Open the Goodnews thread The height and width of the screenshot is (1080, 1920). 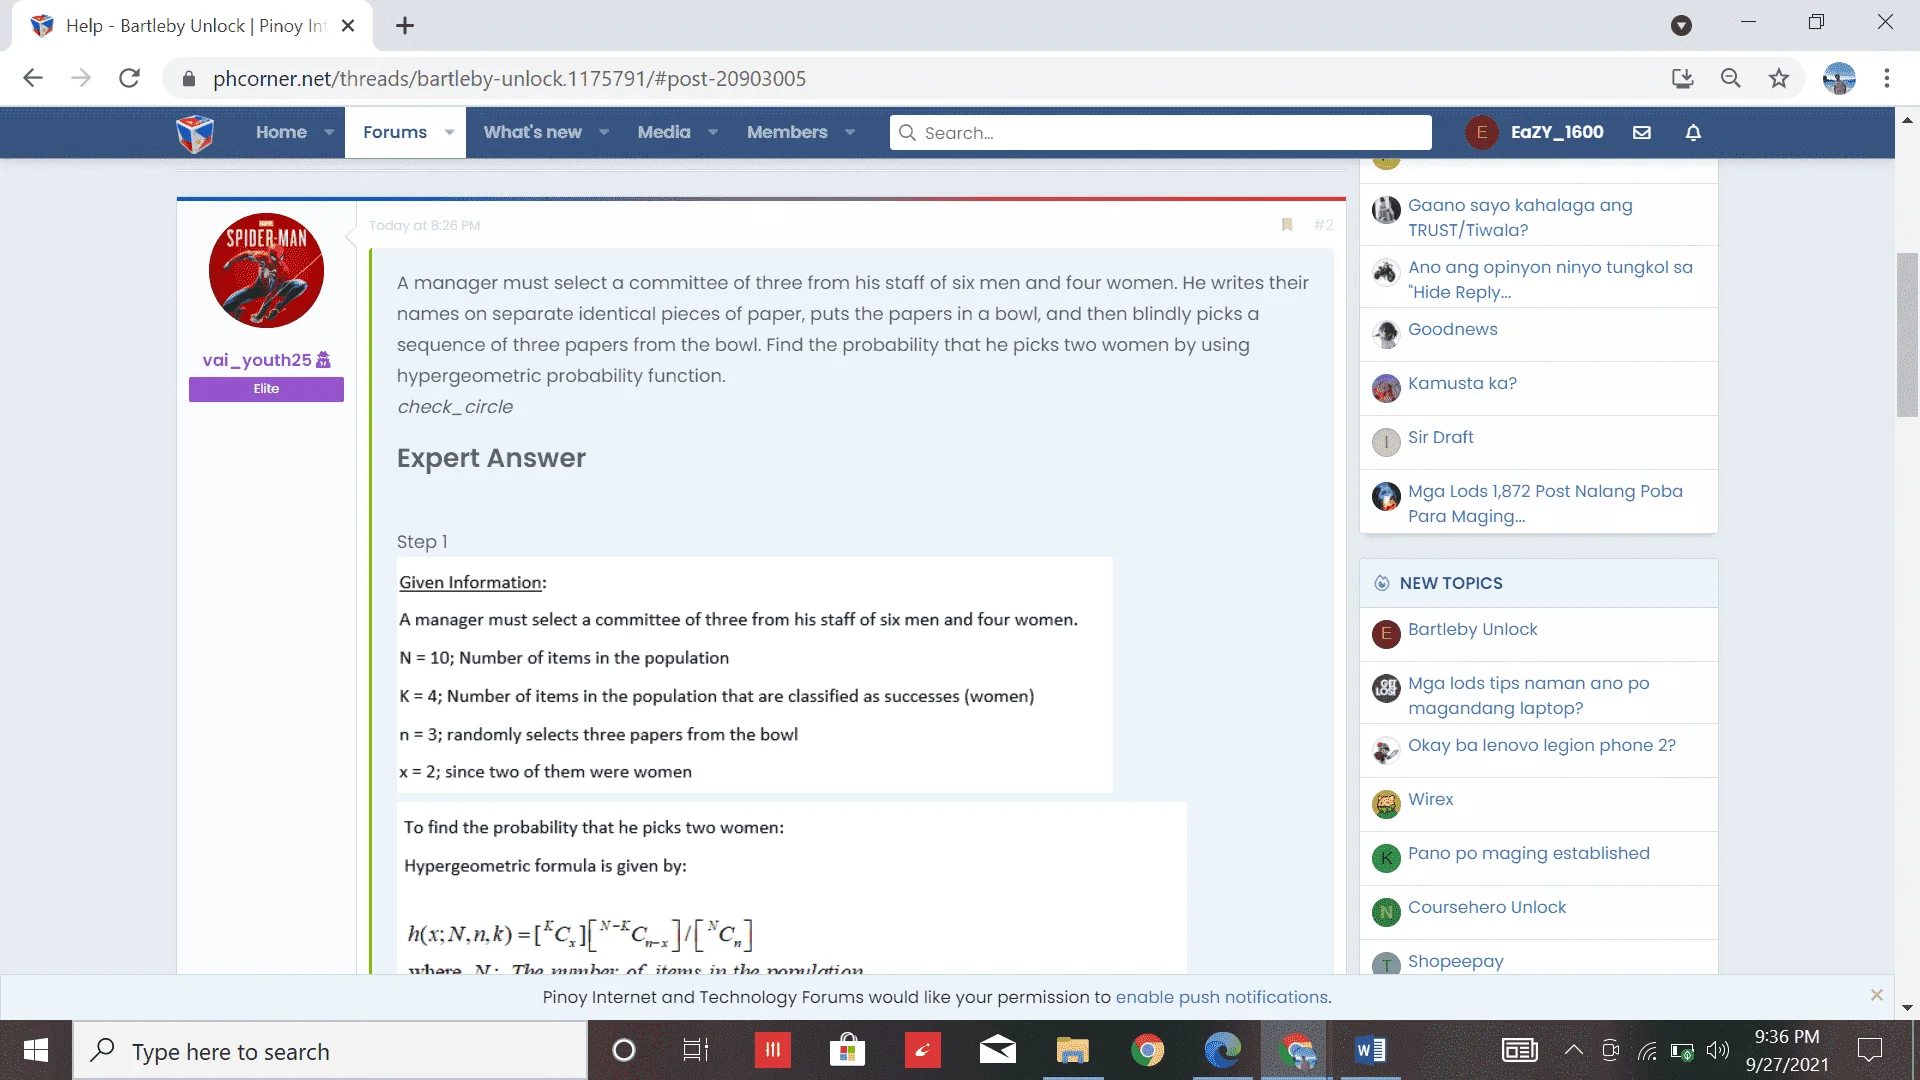click(1452, 329)
